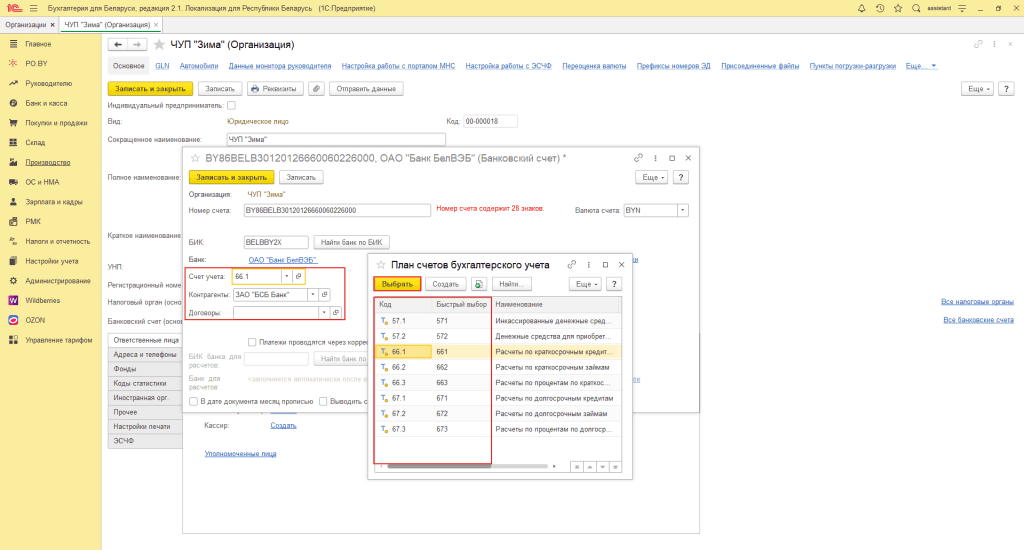Image resolution: width=1024 pixels, height=550 pixels.
Task: Click the back arrow navigation button
Action: (x=117, y=45)
